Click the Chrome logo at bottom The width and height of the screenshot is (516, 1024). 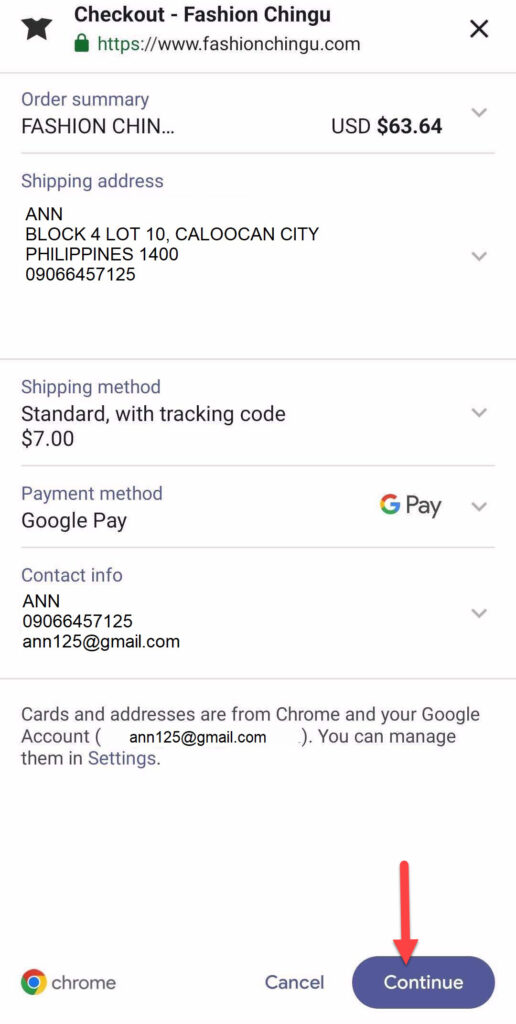tap(33, 982)
